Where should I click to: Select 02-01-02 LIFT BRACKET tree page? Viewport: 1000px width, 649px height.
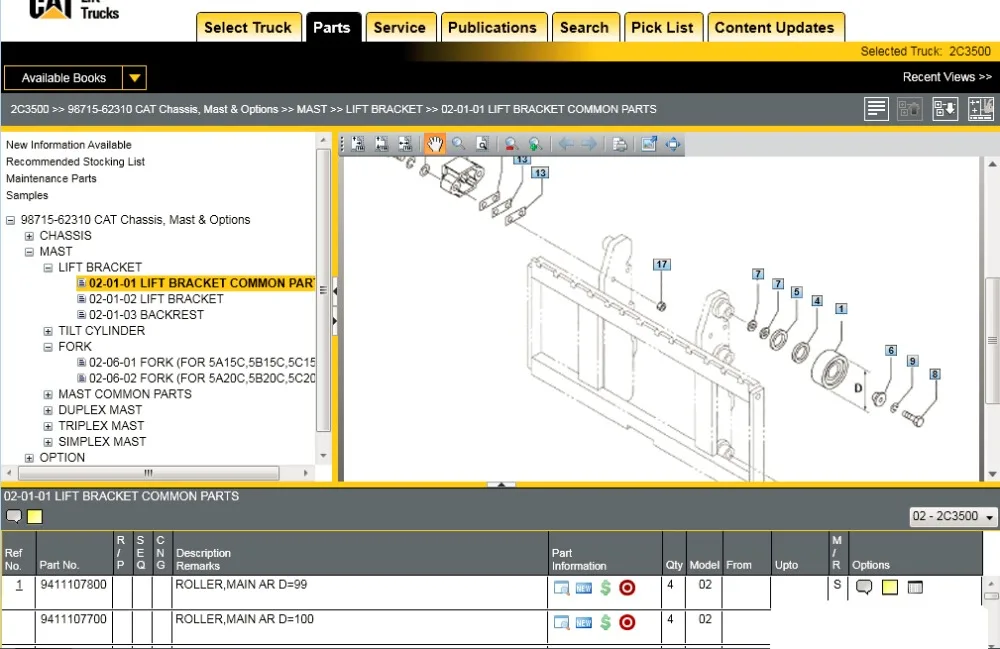(x=156, y=299)
